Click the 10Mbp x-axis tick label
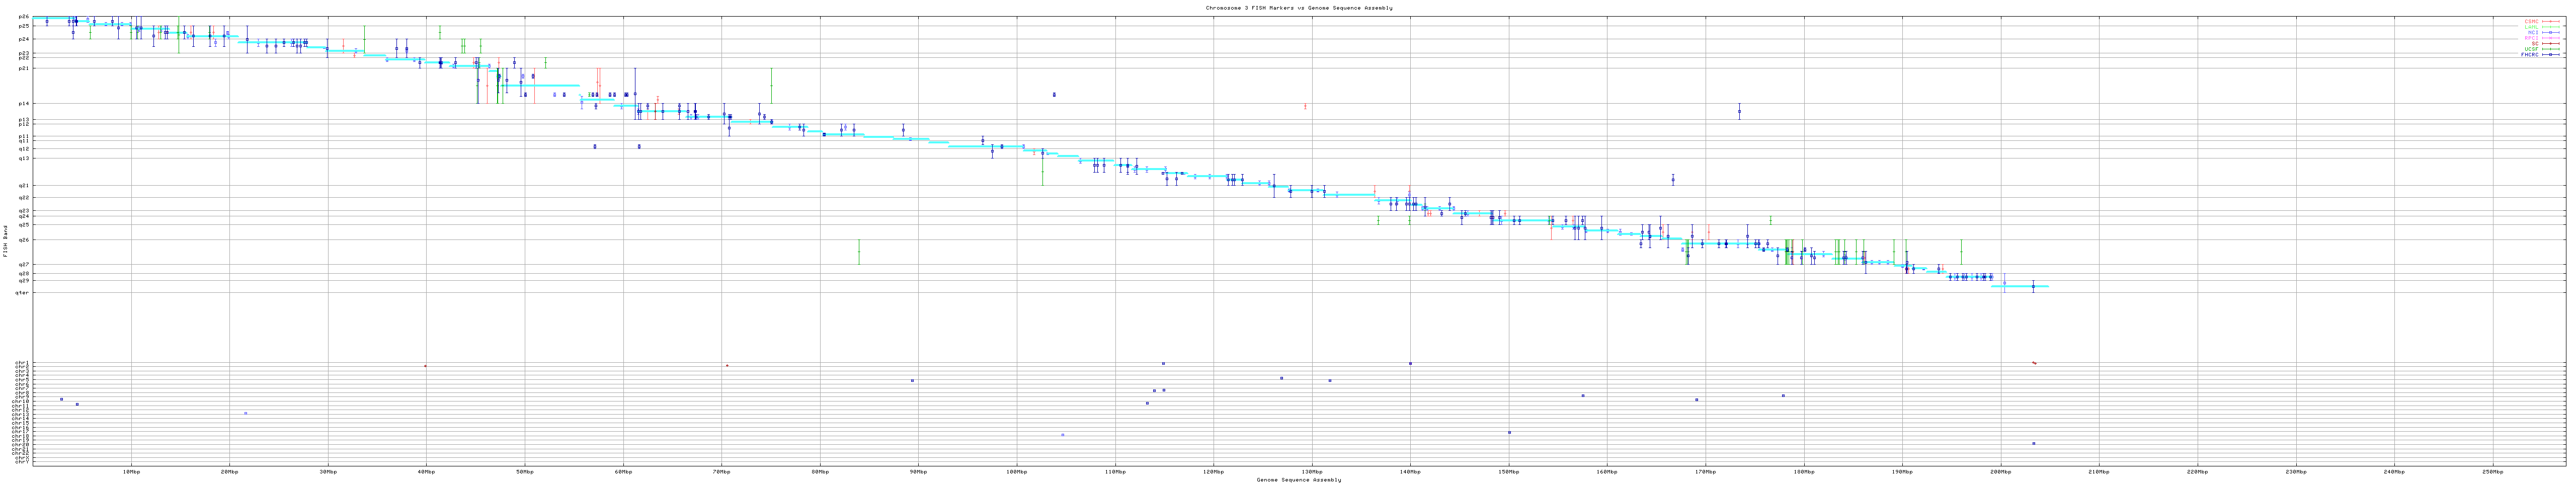 [131, 471]
